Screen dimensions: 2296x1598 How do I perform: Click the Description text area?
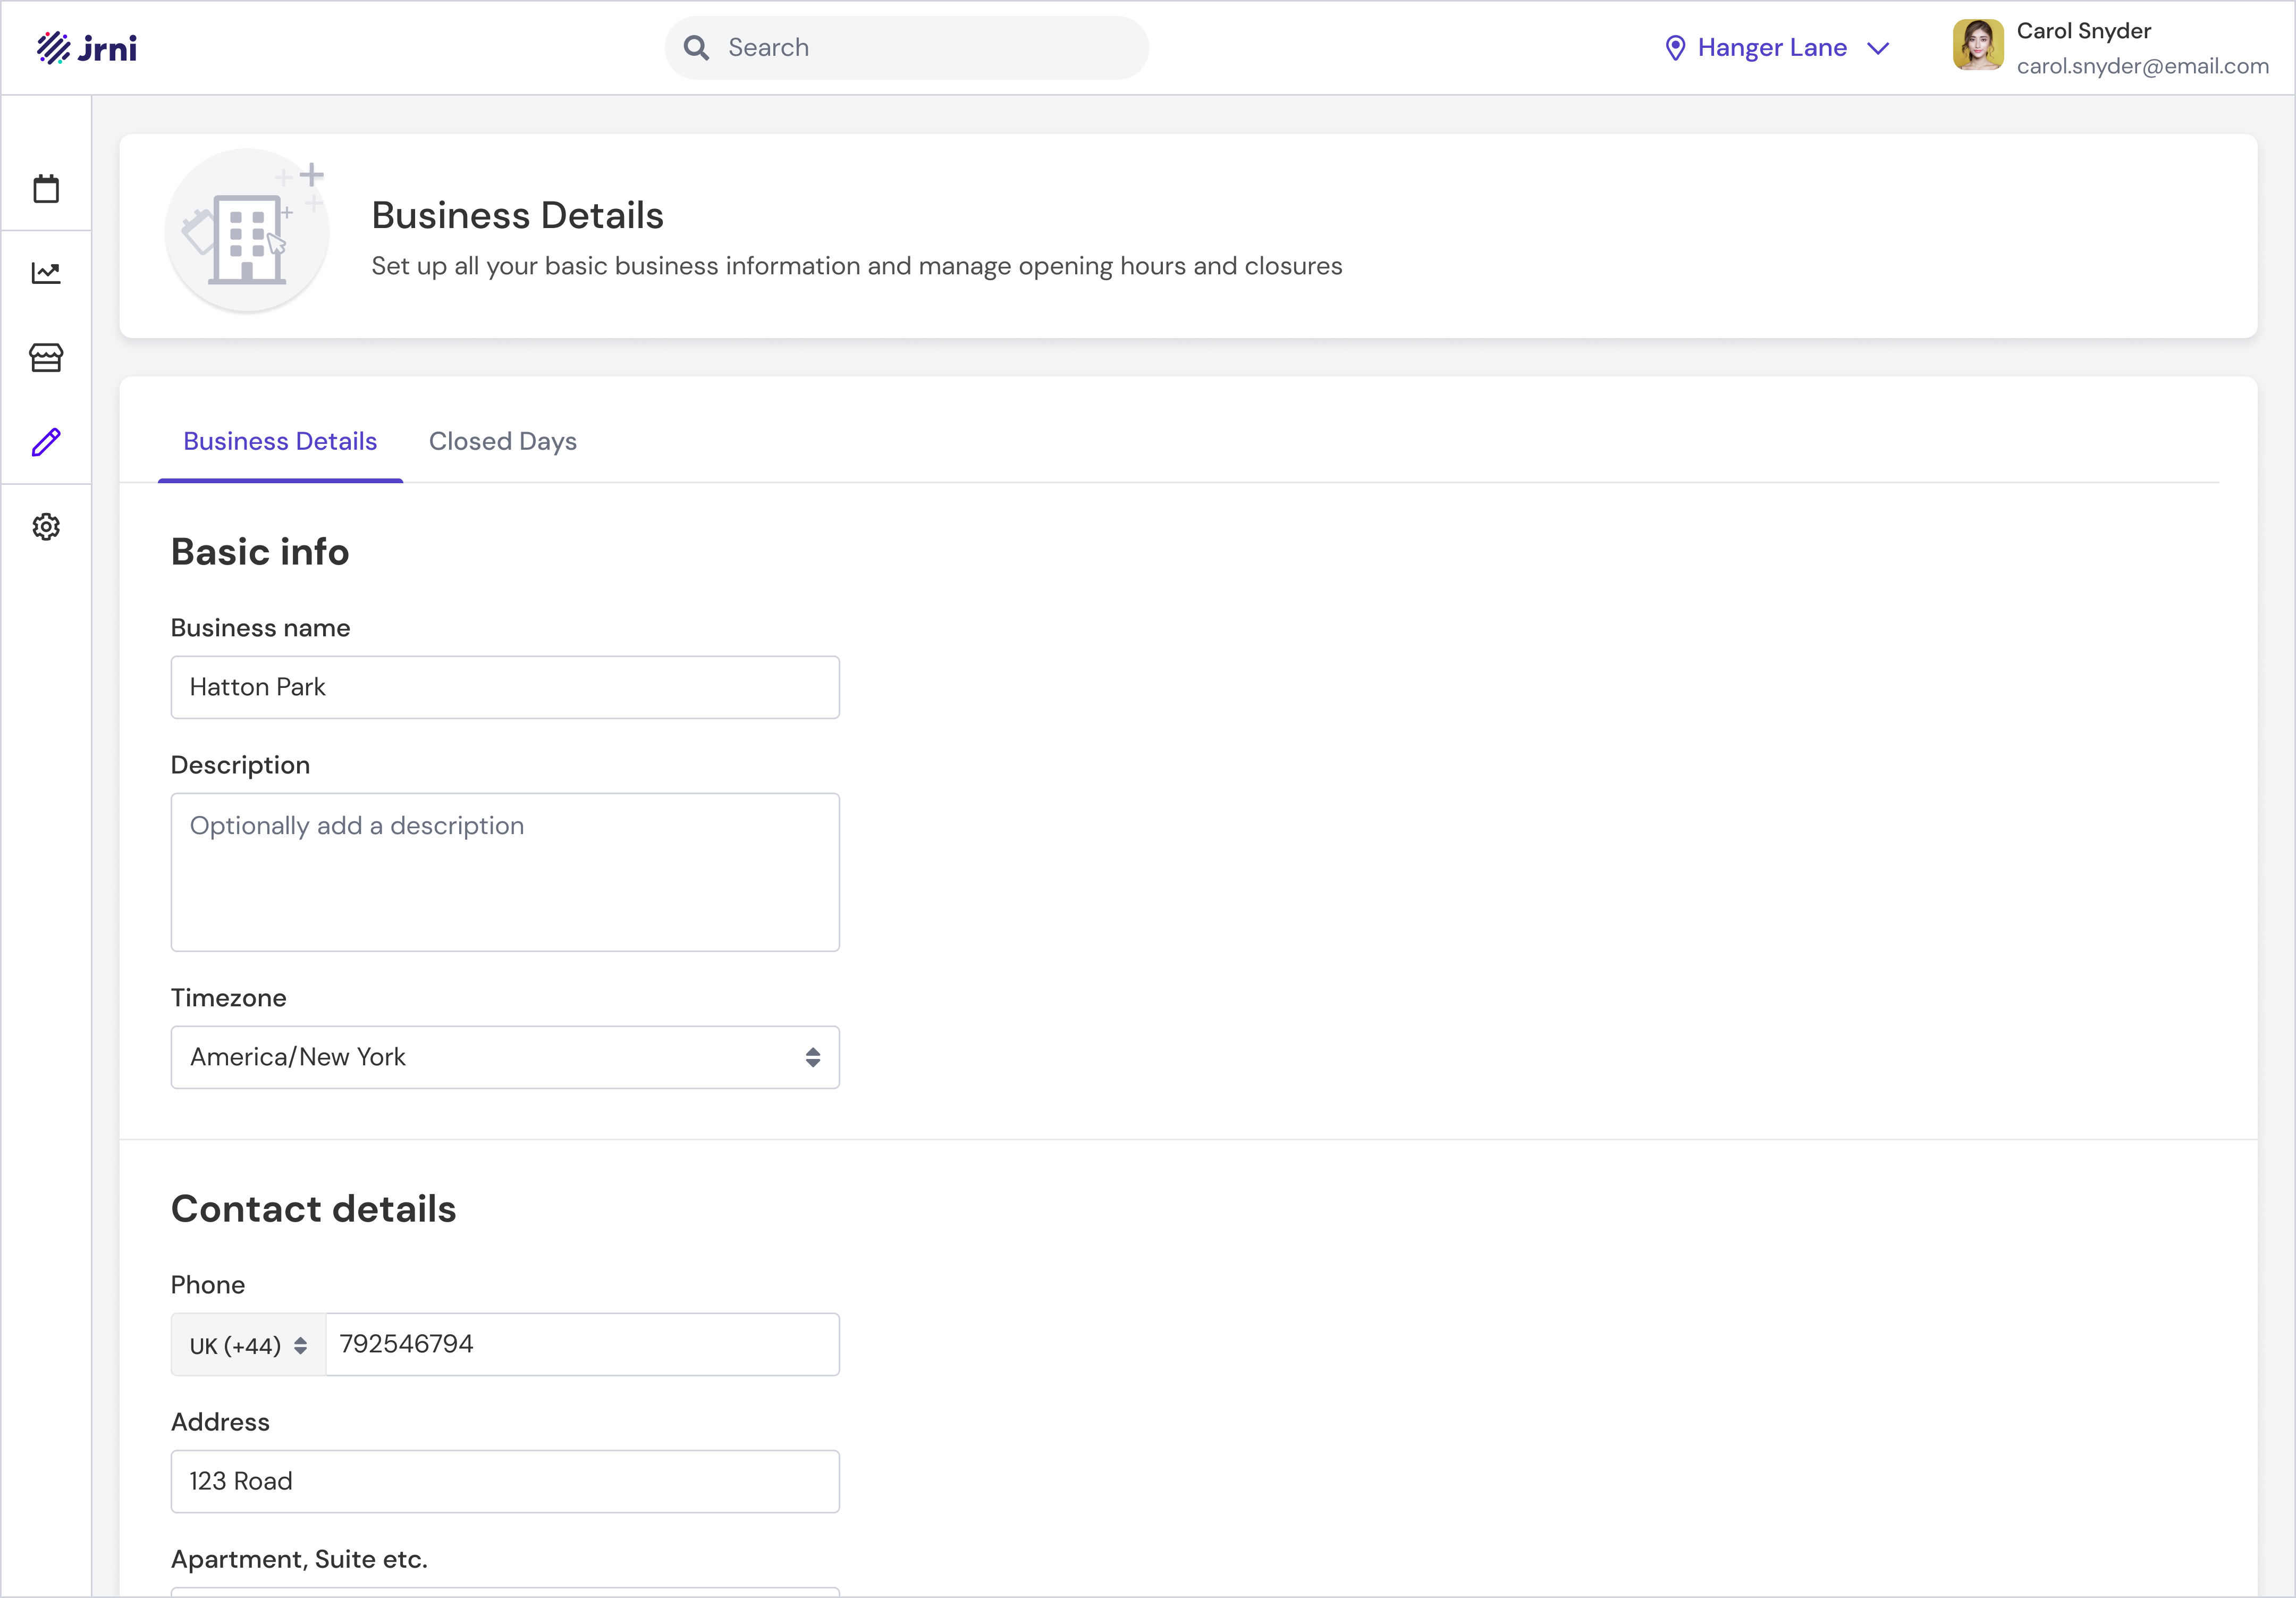(x=505, y=872)
